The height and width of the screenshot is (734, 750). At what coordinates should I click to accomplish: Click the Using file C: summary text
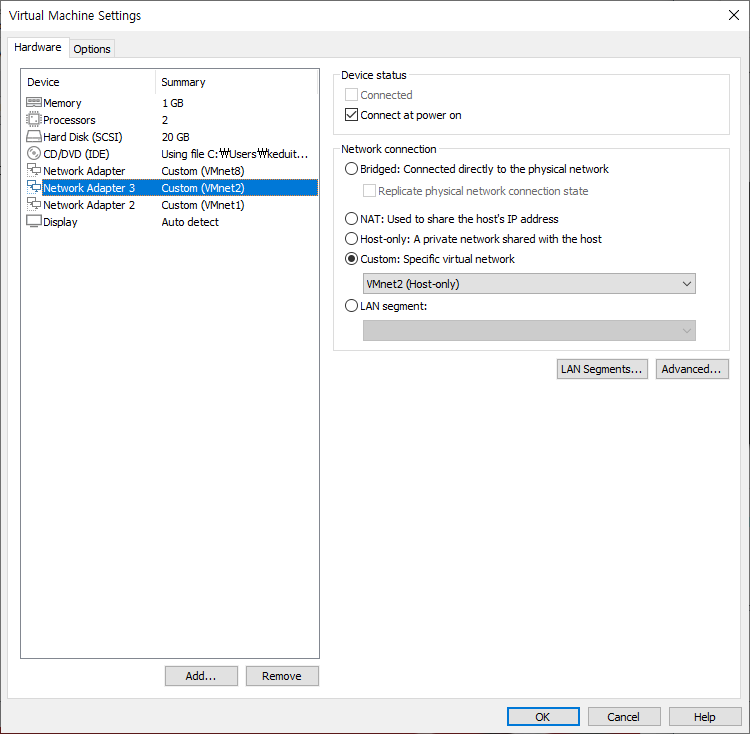click(234, 154)
